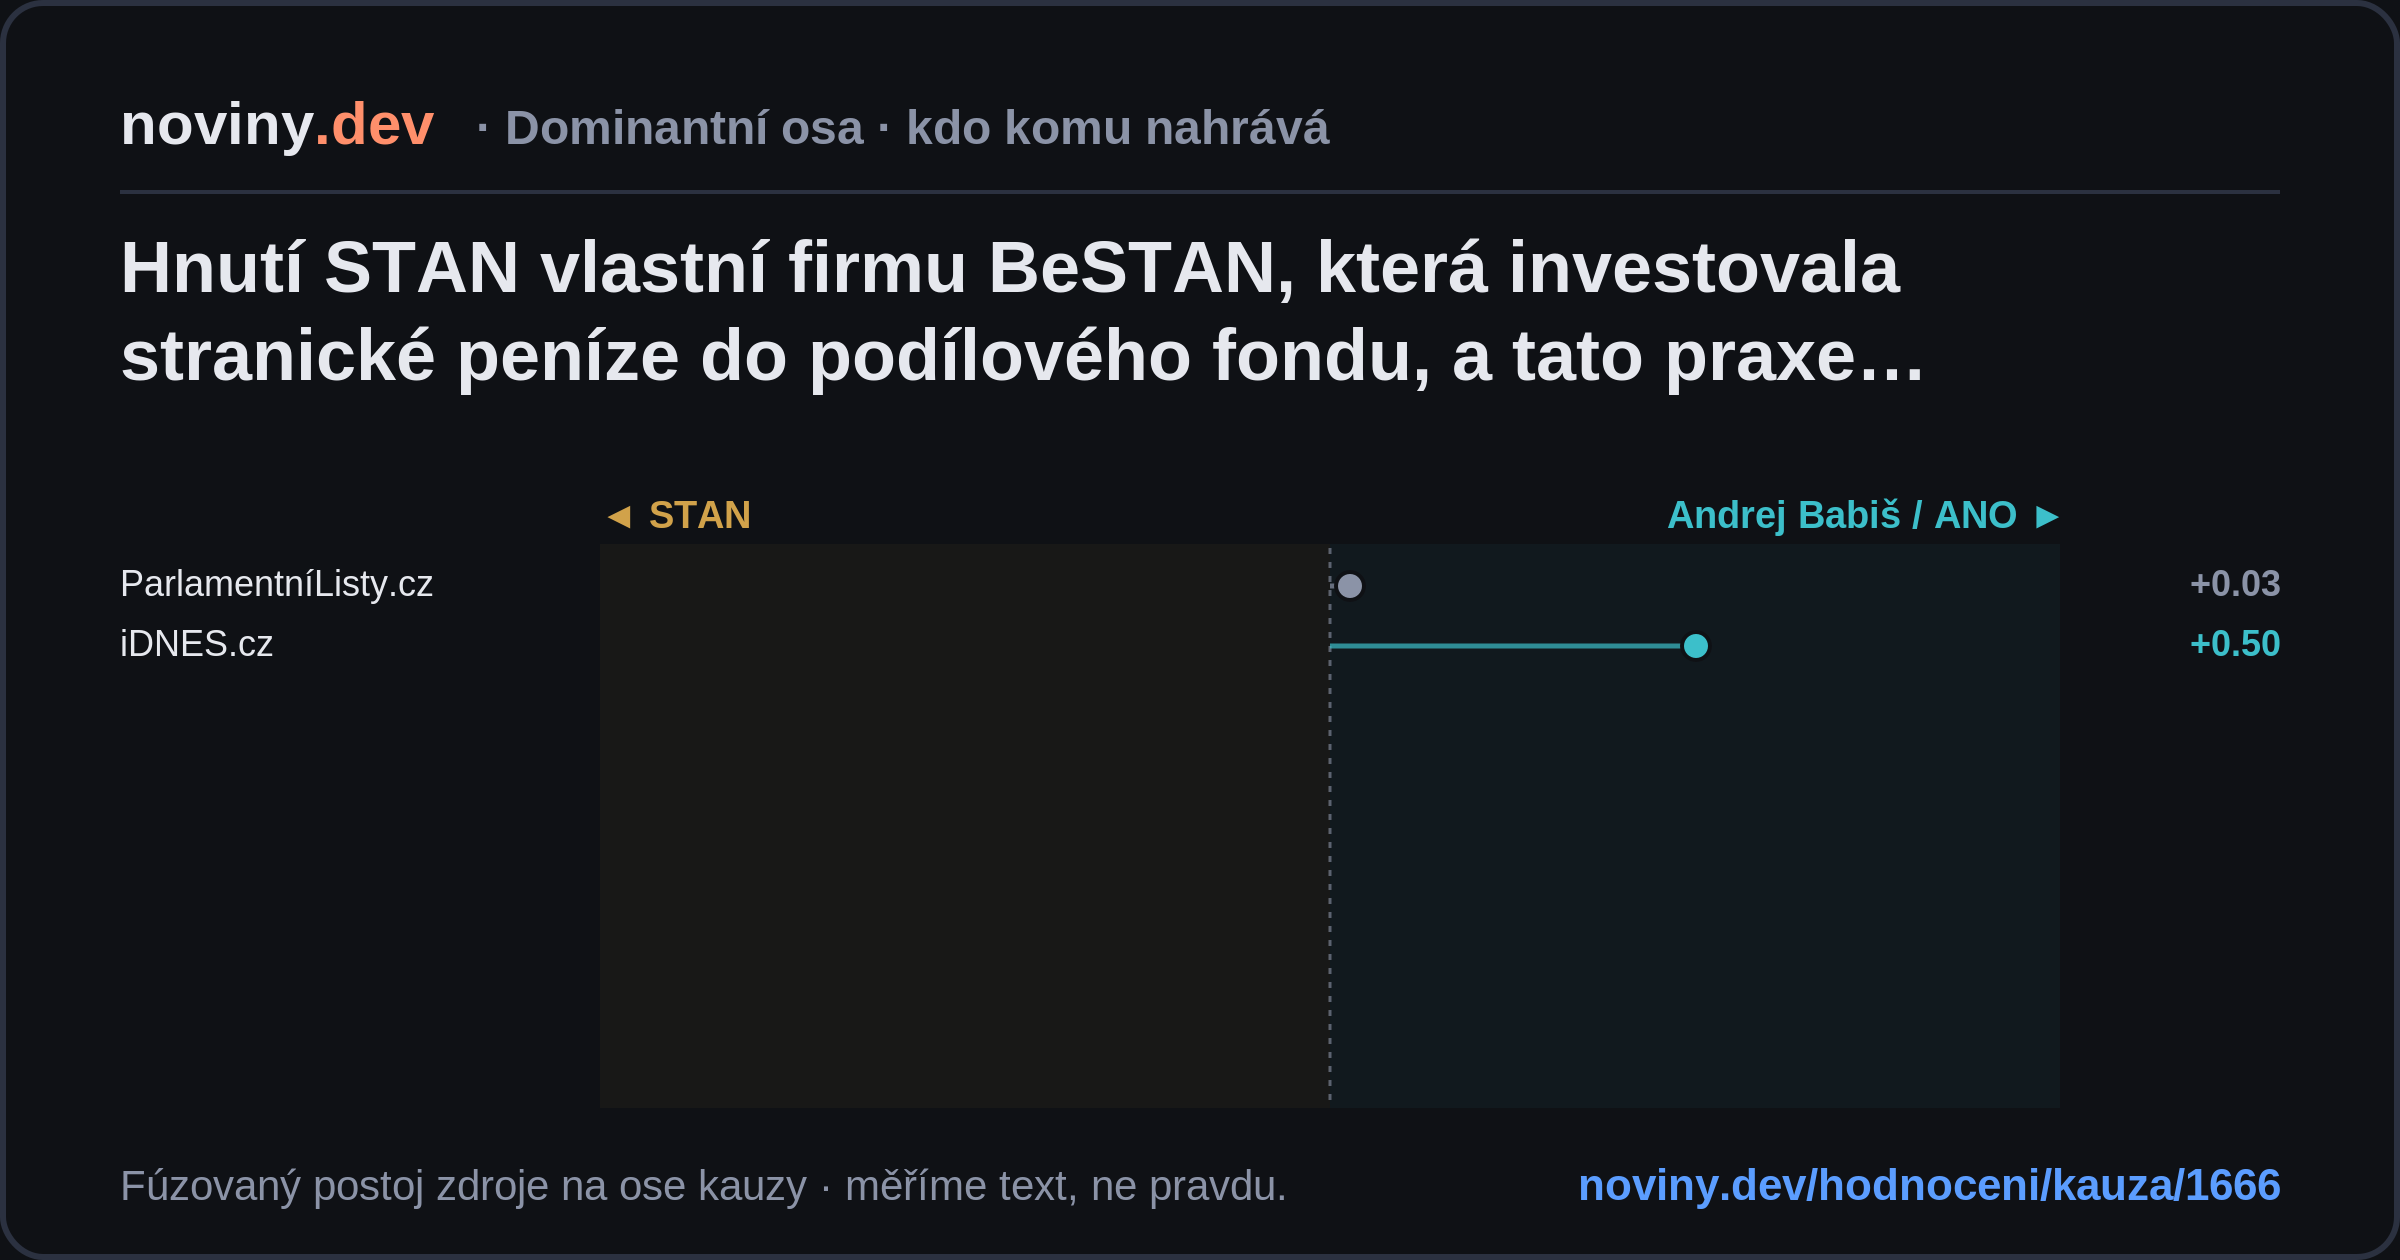The image size is (2400, 1260).
Task: Click the footer note Fúzovaný postoj zdroje
Action: [703, 1186]
